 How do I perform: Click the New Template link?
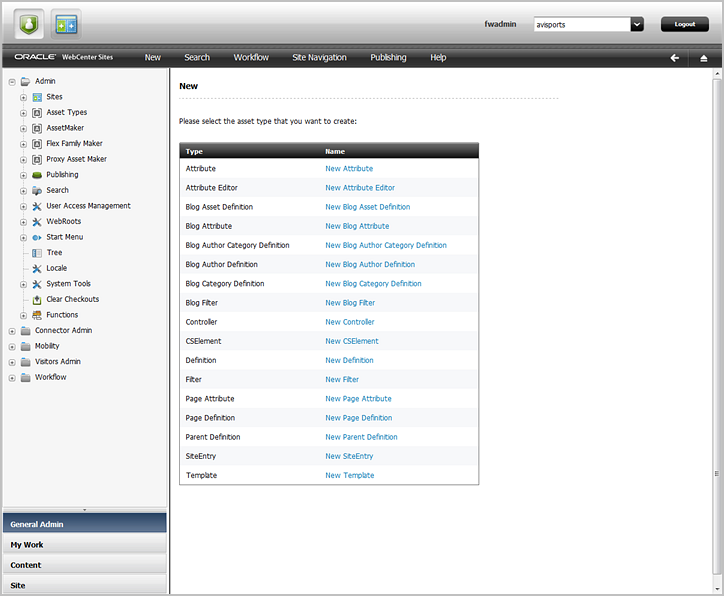pos(350,476)
